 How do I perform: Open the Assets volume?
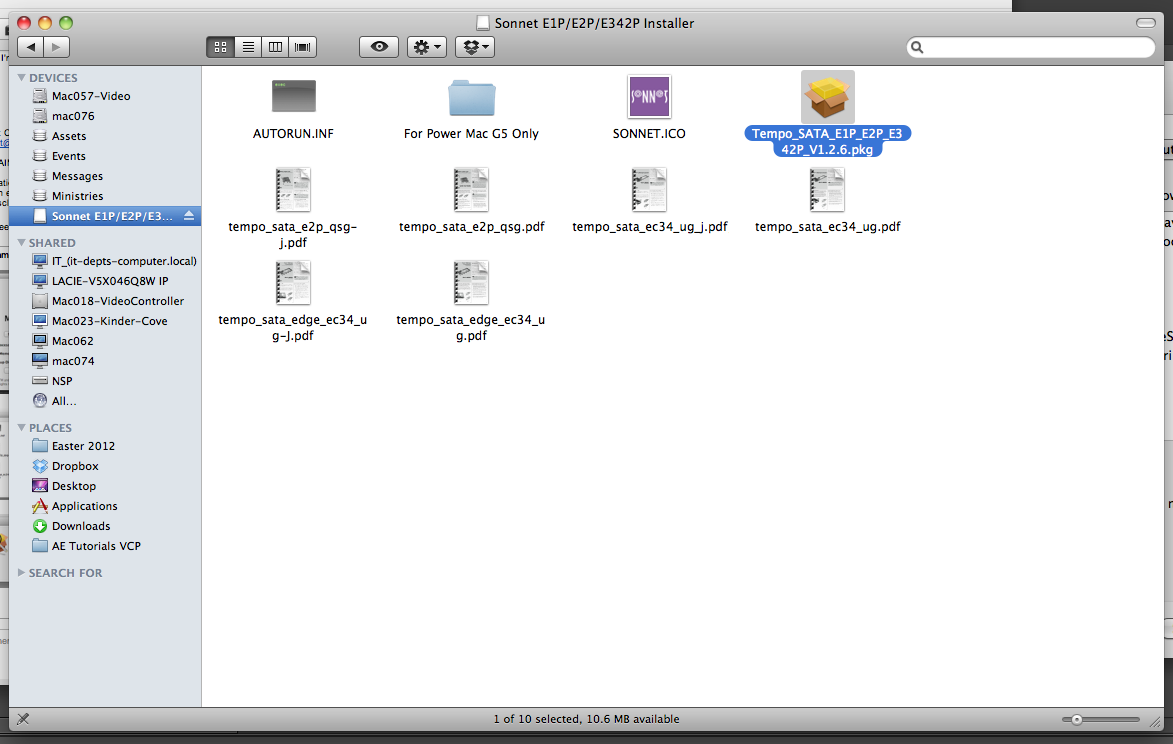[x=105, y=136]
